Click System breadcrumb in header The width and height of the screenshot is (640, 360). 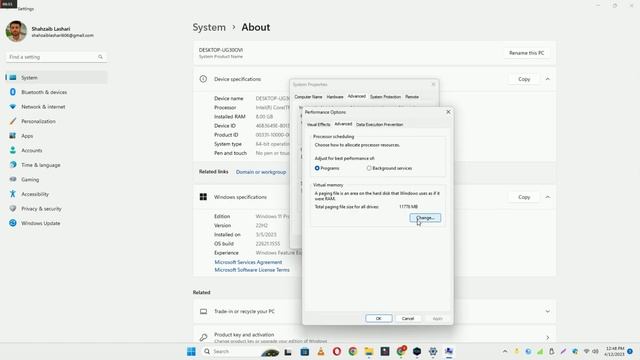[209, 27]
